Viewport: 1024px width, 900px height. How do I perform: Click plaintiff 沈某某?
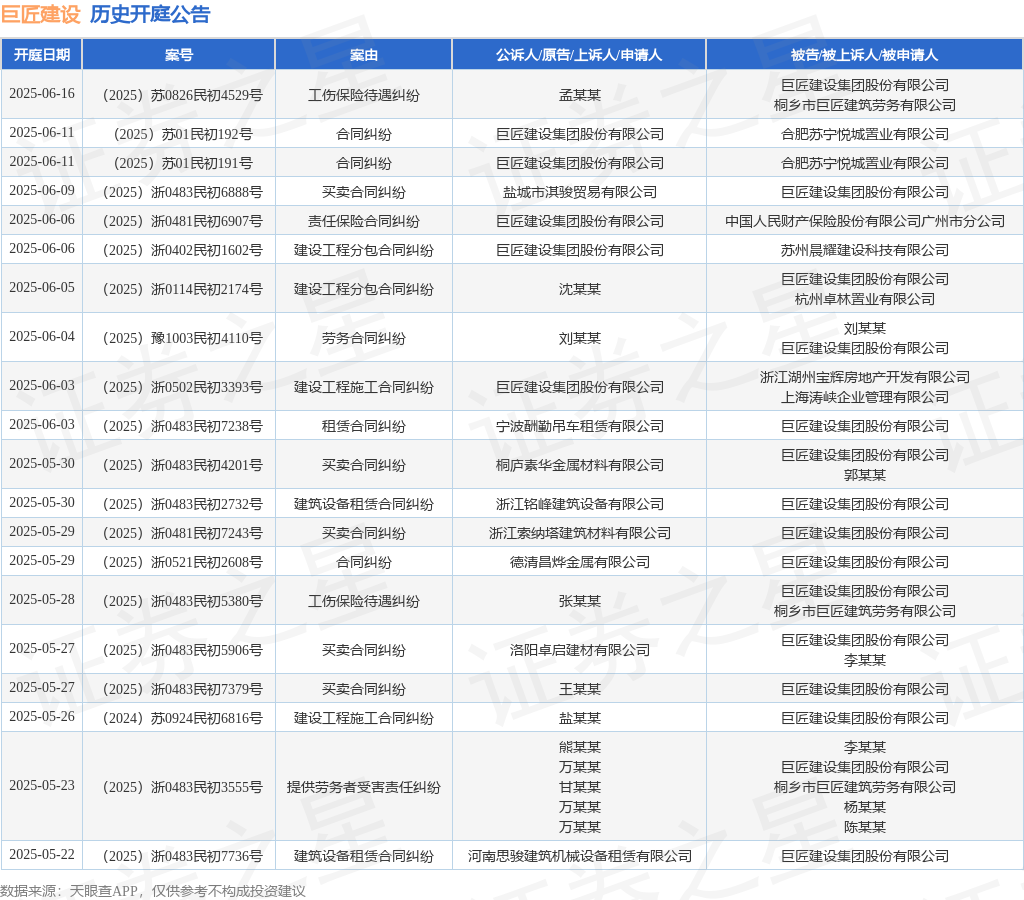[579, 289]
